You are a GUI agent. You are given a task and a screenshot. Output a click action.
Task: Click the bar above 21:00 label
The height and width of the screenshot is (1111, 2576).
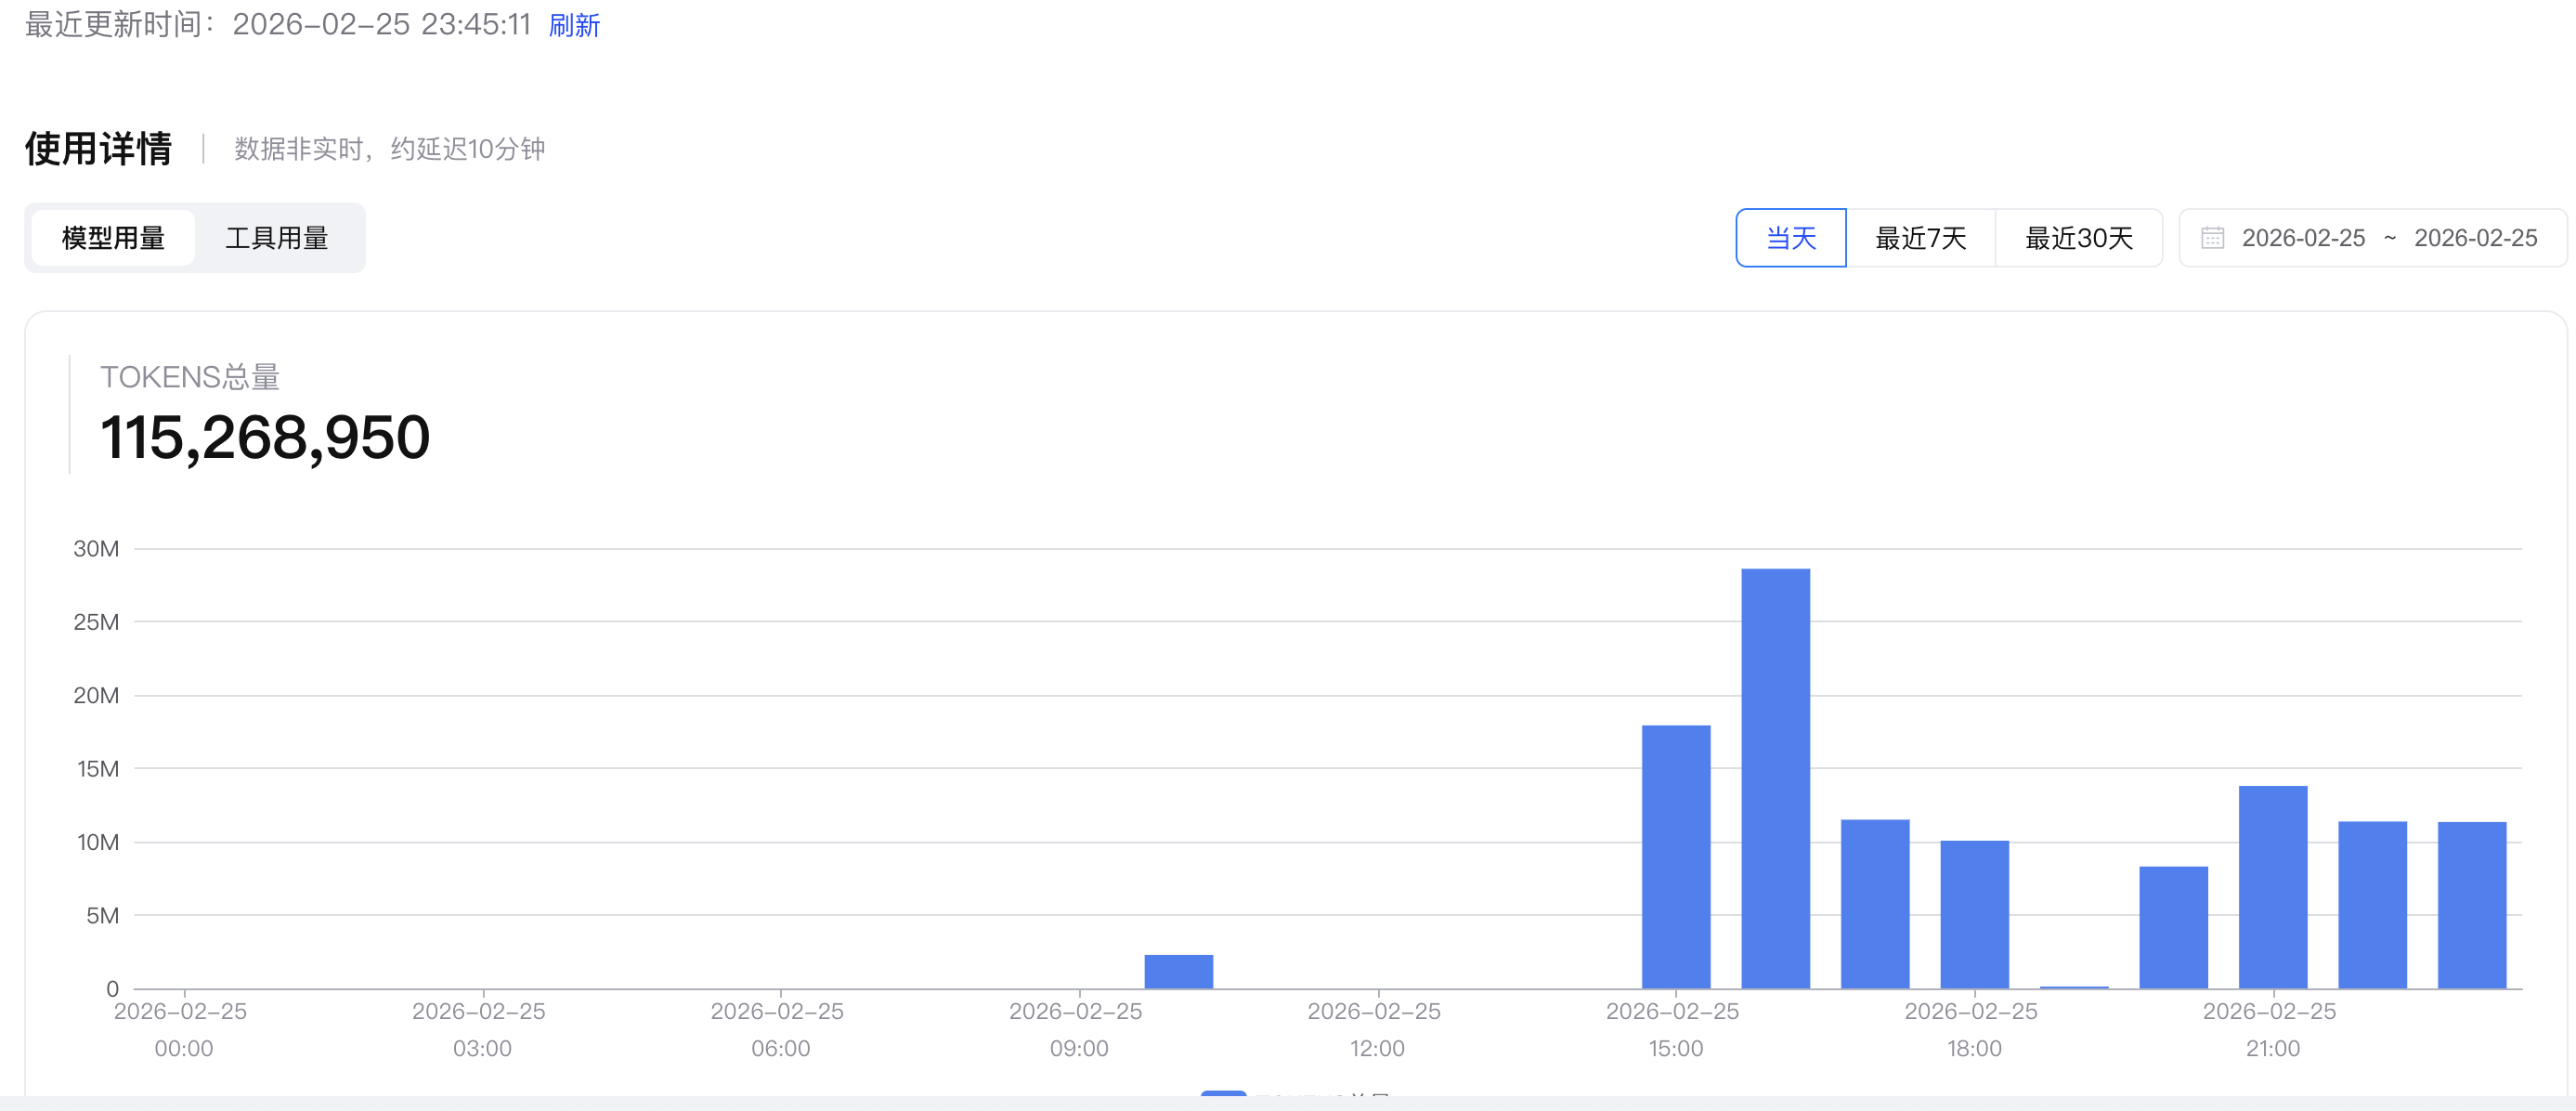point(2272,888)
